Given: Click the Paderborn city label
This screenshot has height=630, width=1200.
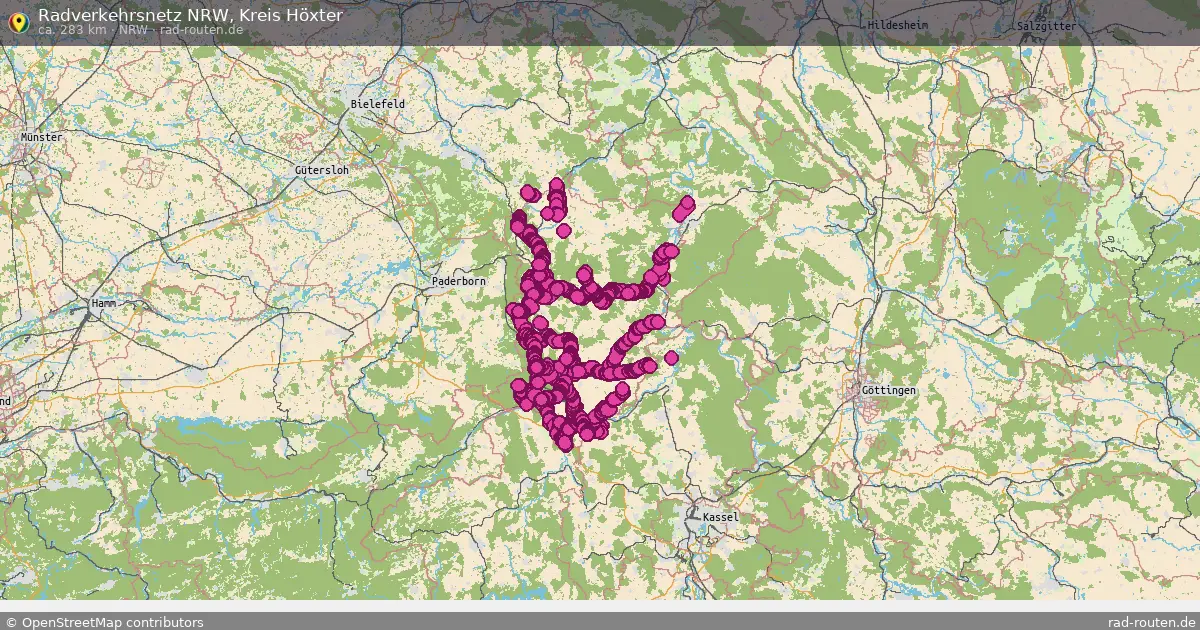Looking at the screenshot, I should coord(458,282).
